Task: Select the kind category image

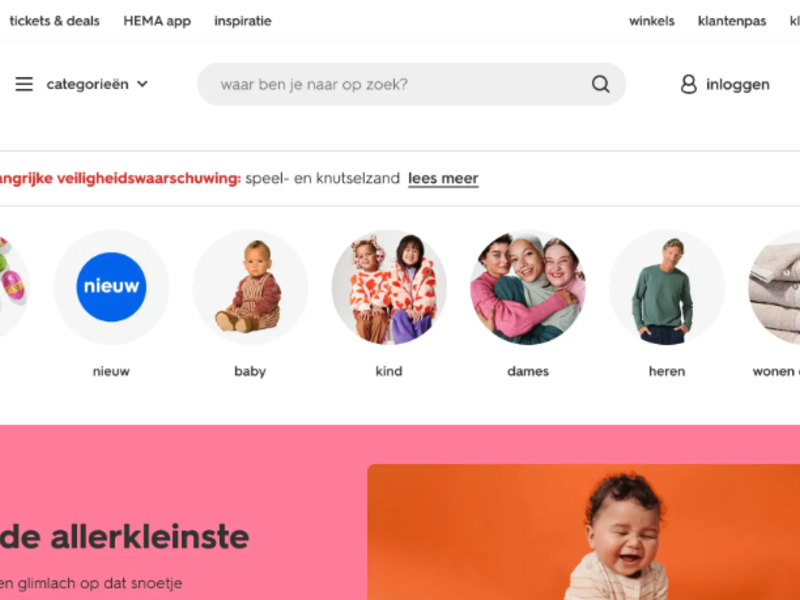Action: tap(389, 287)
